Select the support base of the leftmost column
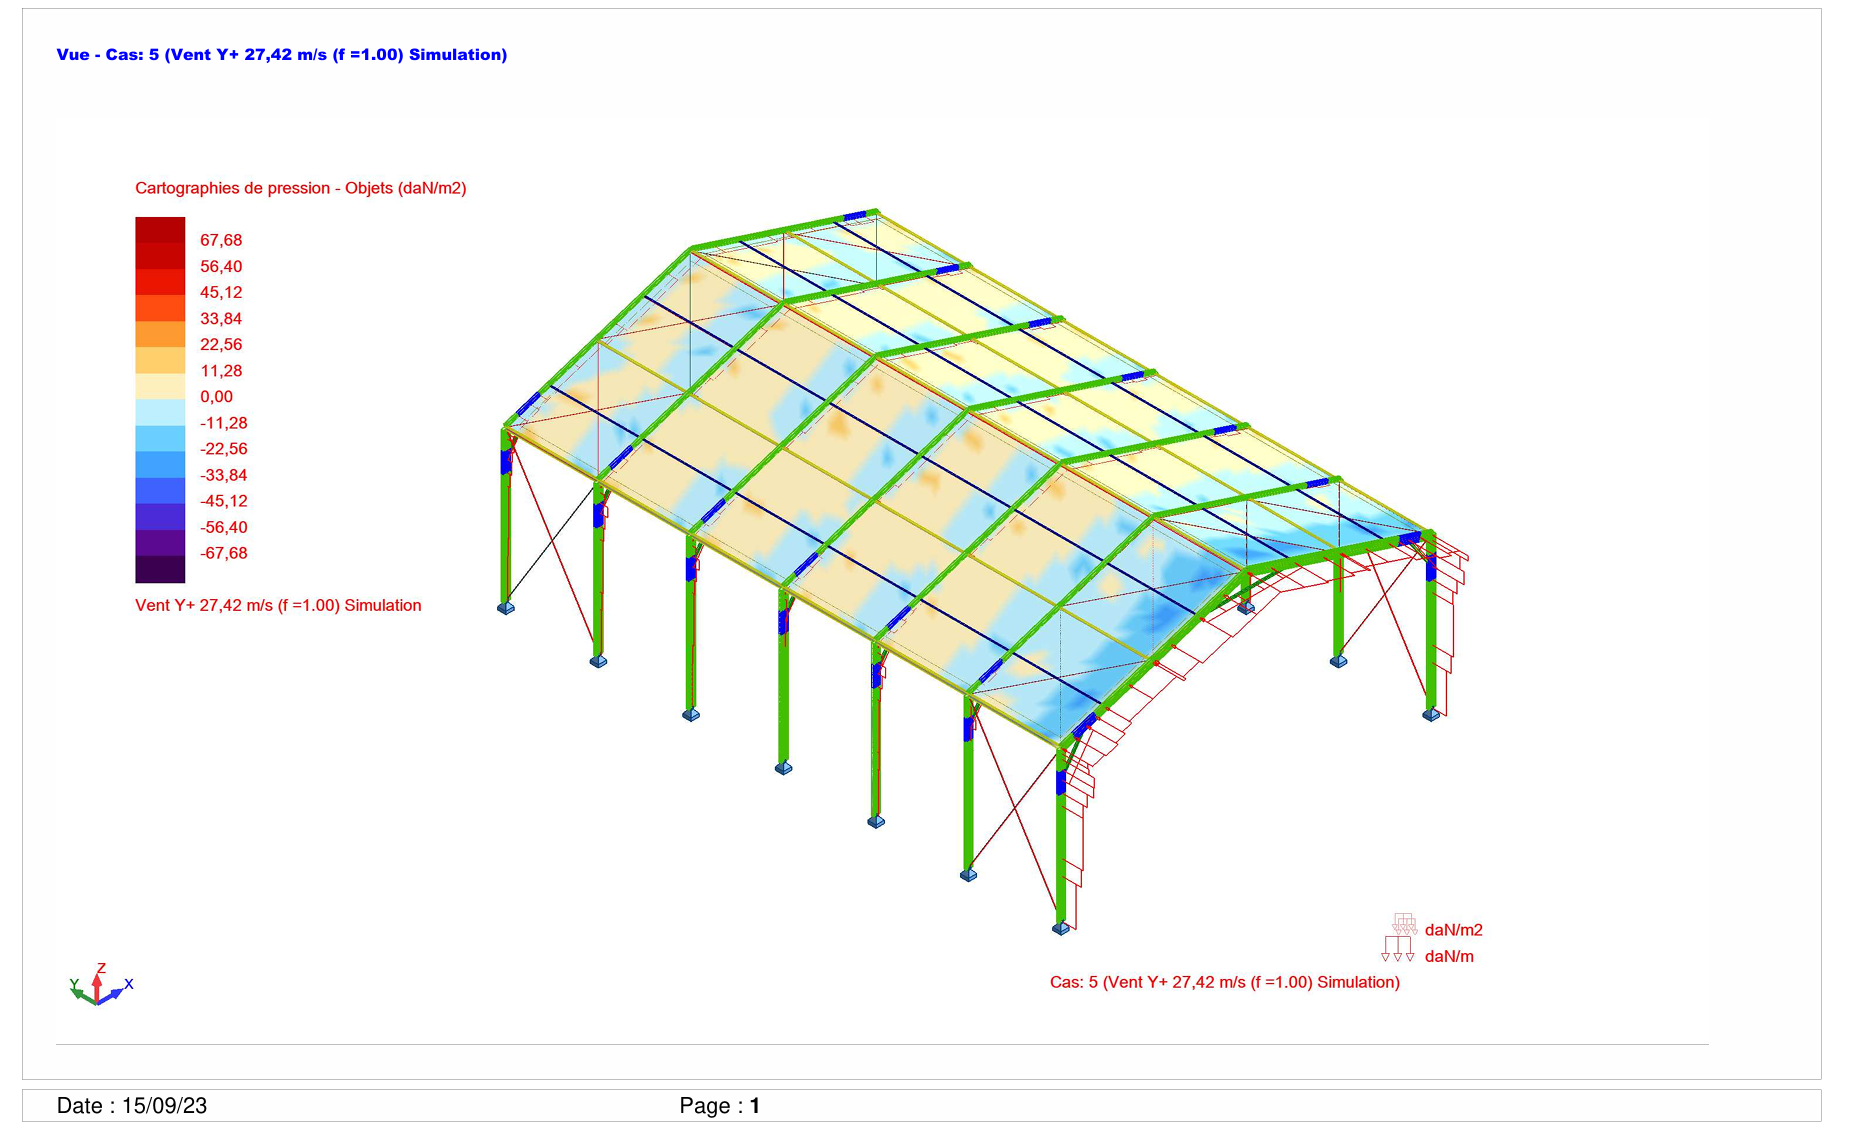 (506, 607)
